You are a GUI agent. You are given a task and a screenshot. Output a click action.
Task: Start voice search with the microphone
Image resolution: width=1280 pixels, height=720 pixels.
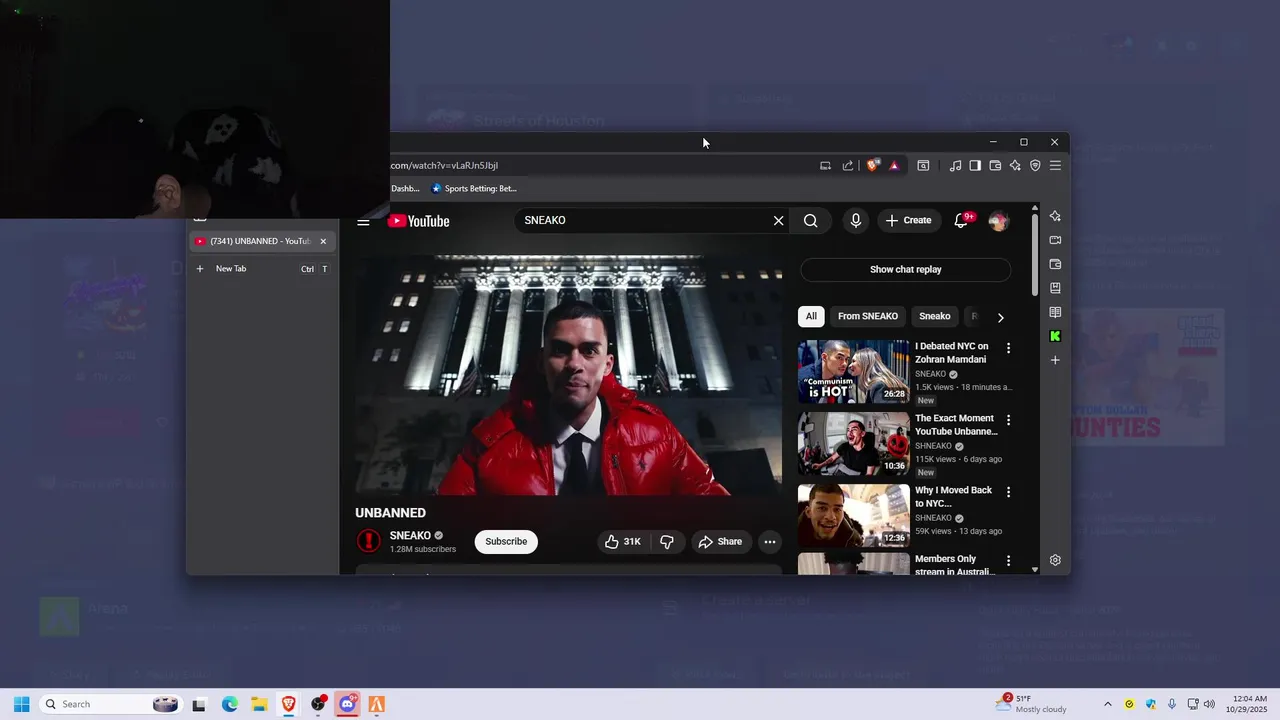pos(855,220)
